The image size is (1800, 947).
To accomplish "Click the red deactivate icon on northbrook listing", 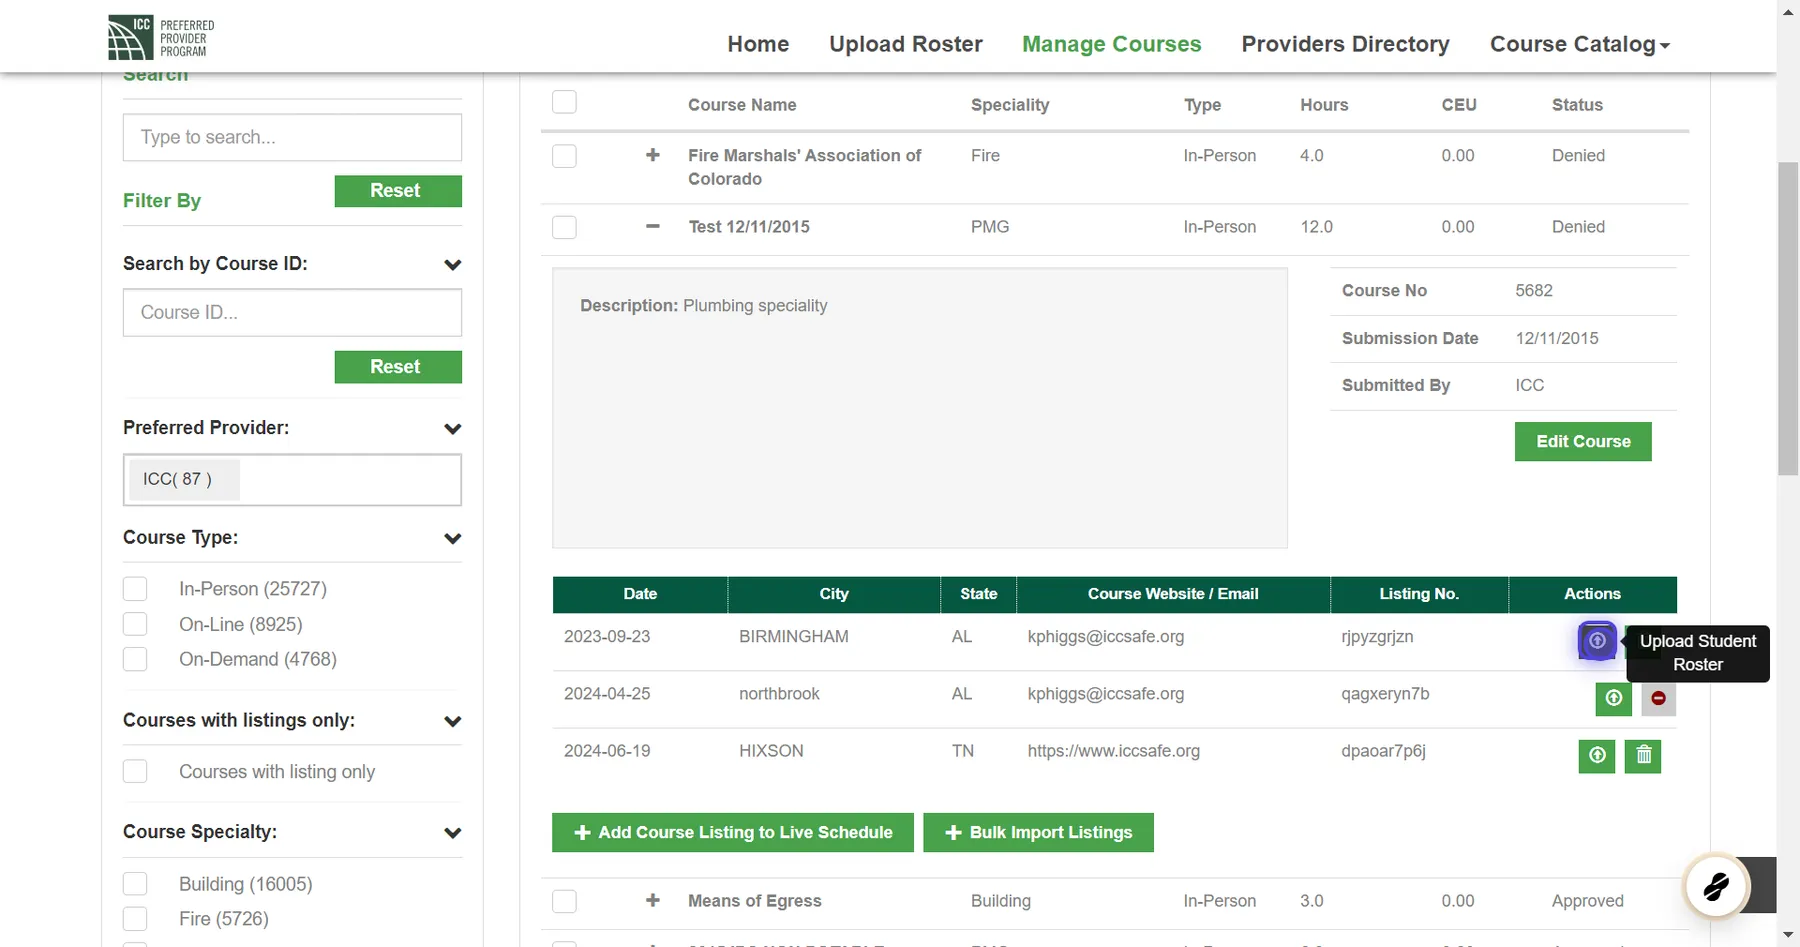I will tap(1657, 699).
